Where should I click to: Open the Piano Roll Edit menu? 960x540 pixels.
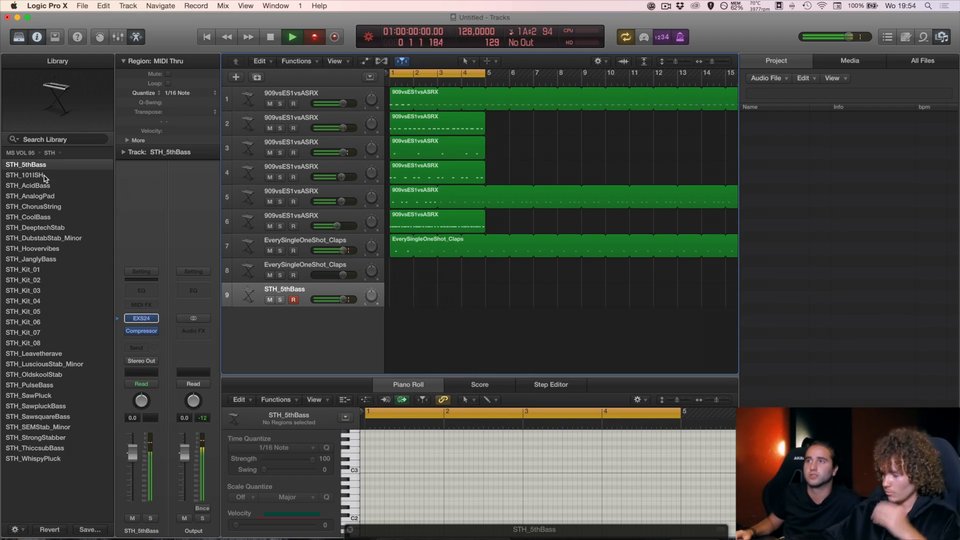click(242, 400)
